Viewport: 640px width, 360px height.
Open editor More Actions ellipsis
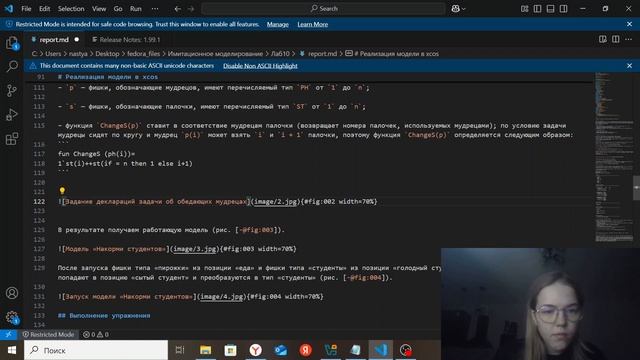[629, 39]
